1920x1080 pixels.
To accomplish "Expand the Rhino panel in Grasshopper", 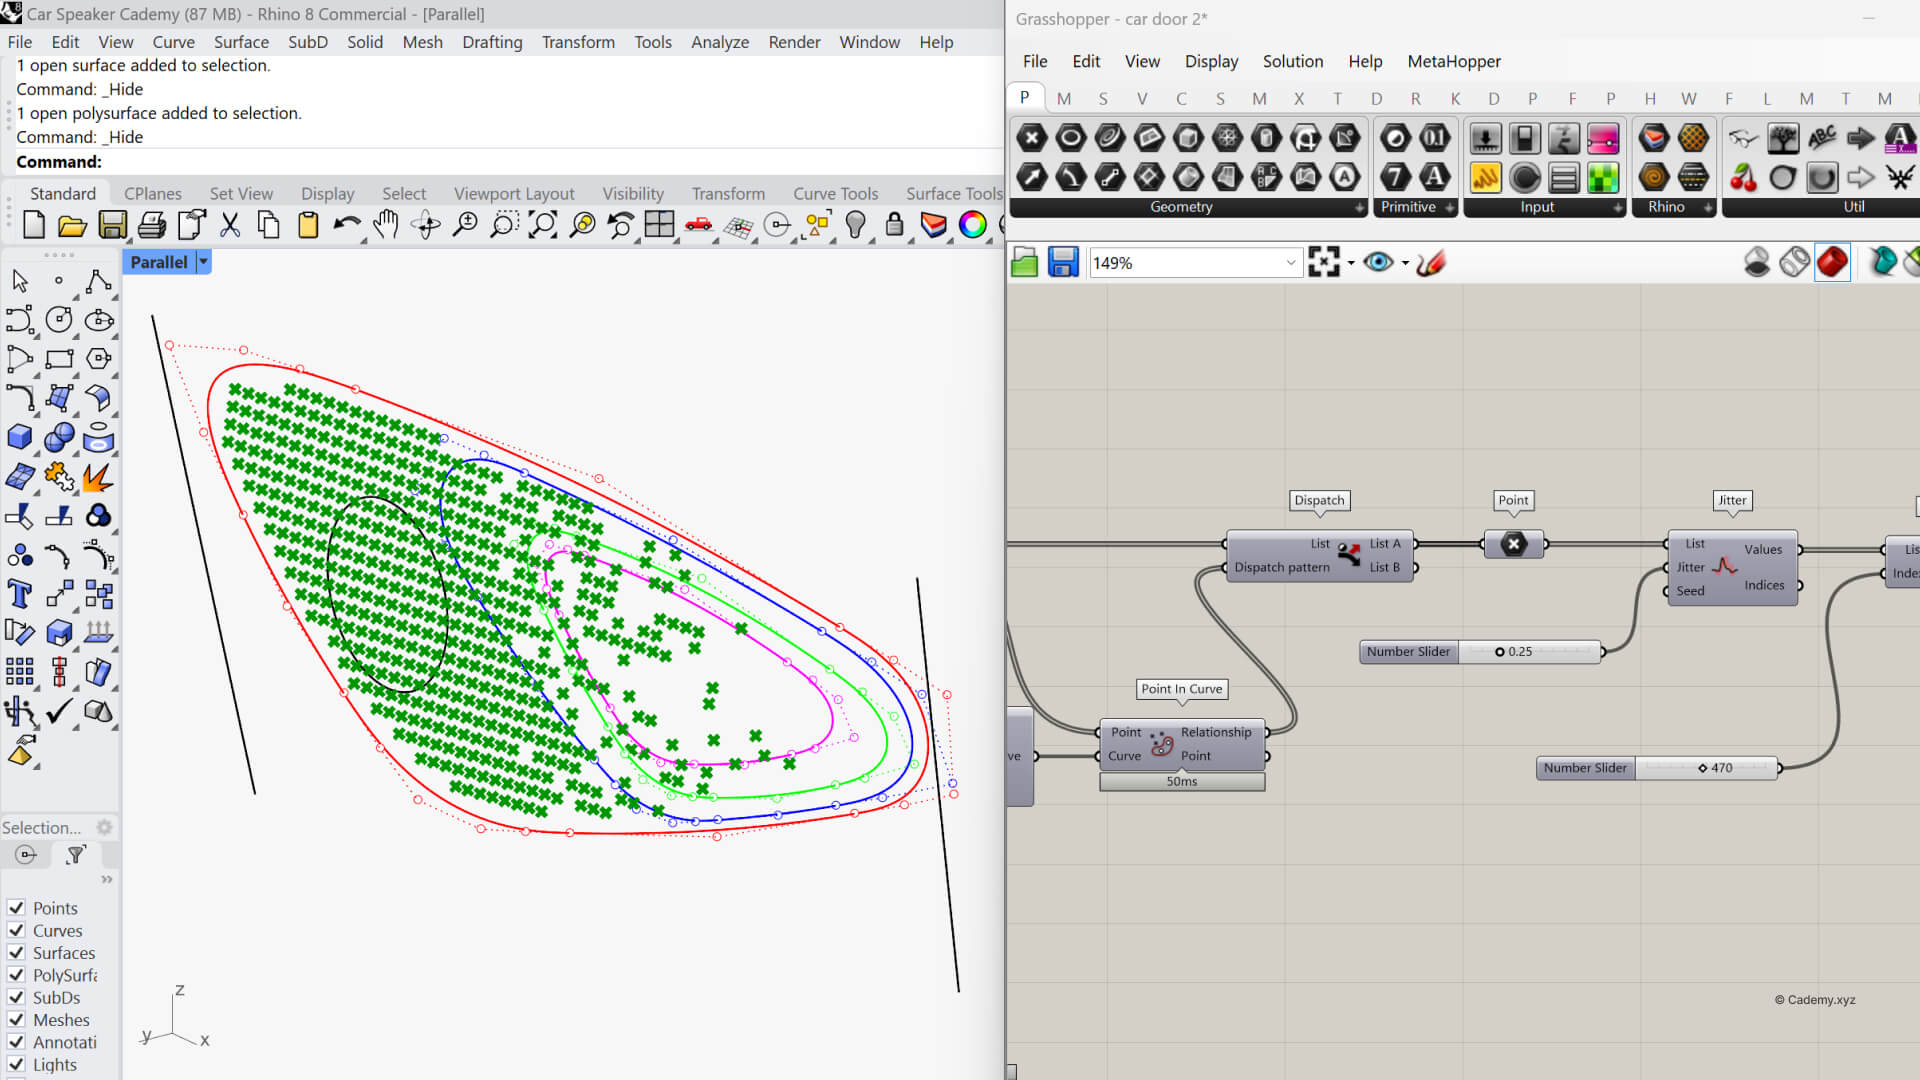I will [x=1708, y=208].
